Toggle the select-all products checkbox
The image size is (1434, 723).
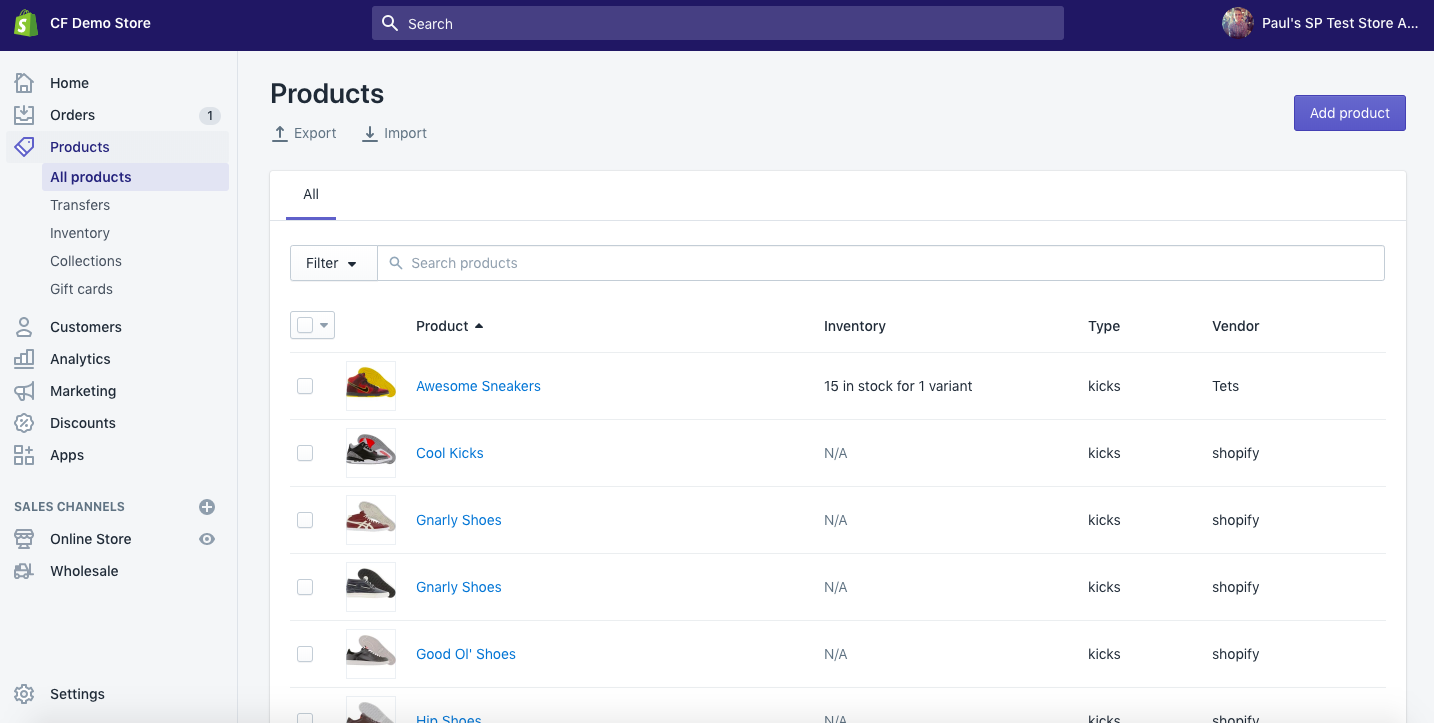[x=305, y=325]
